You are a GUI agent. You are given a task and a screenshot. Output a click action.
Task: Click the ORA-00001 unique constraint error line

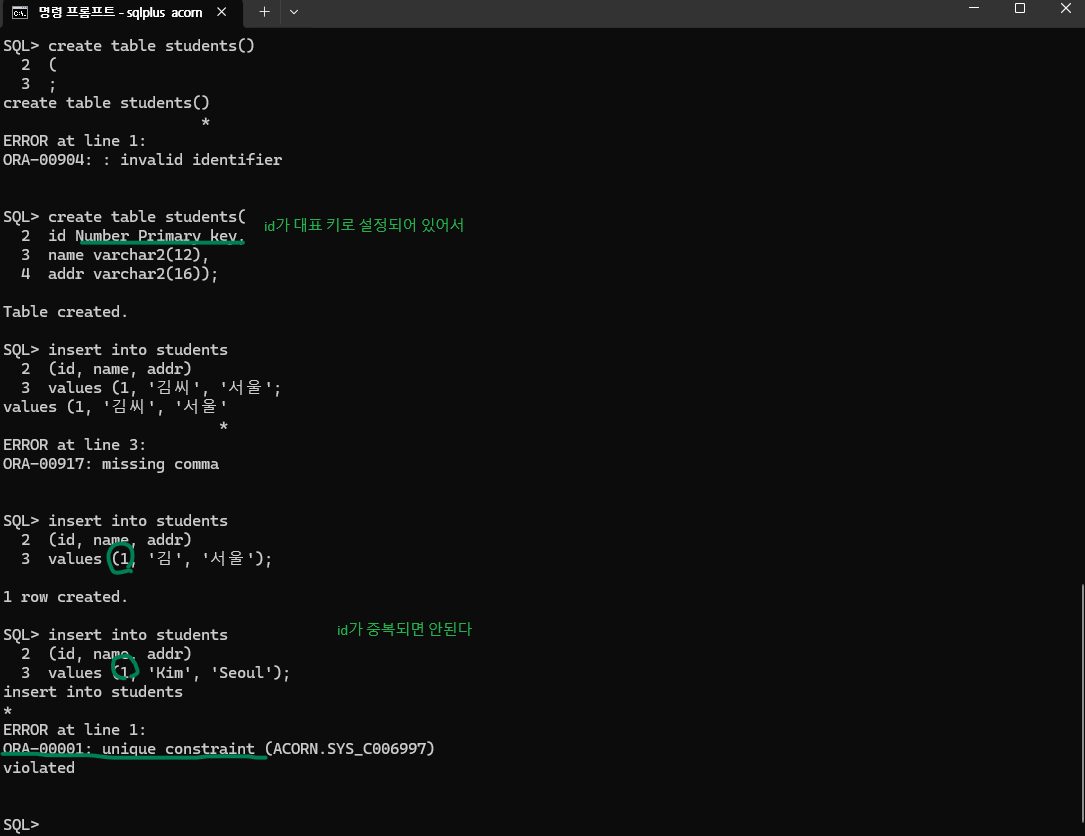[219, 749]
